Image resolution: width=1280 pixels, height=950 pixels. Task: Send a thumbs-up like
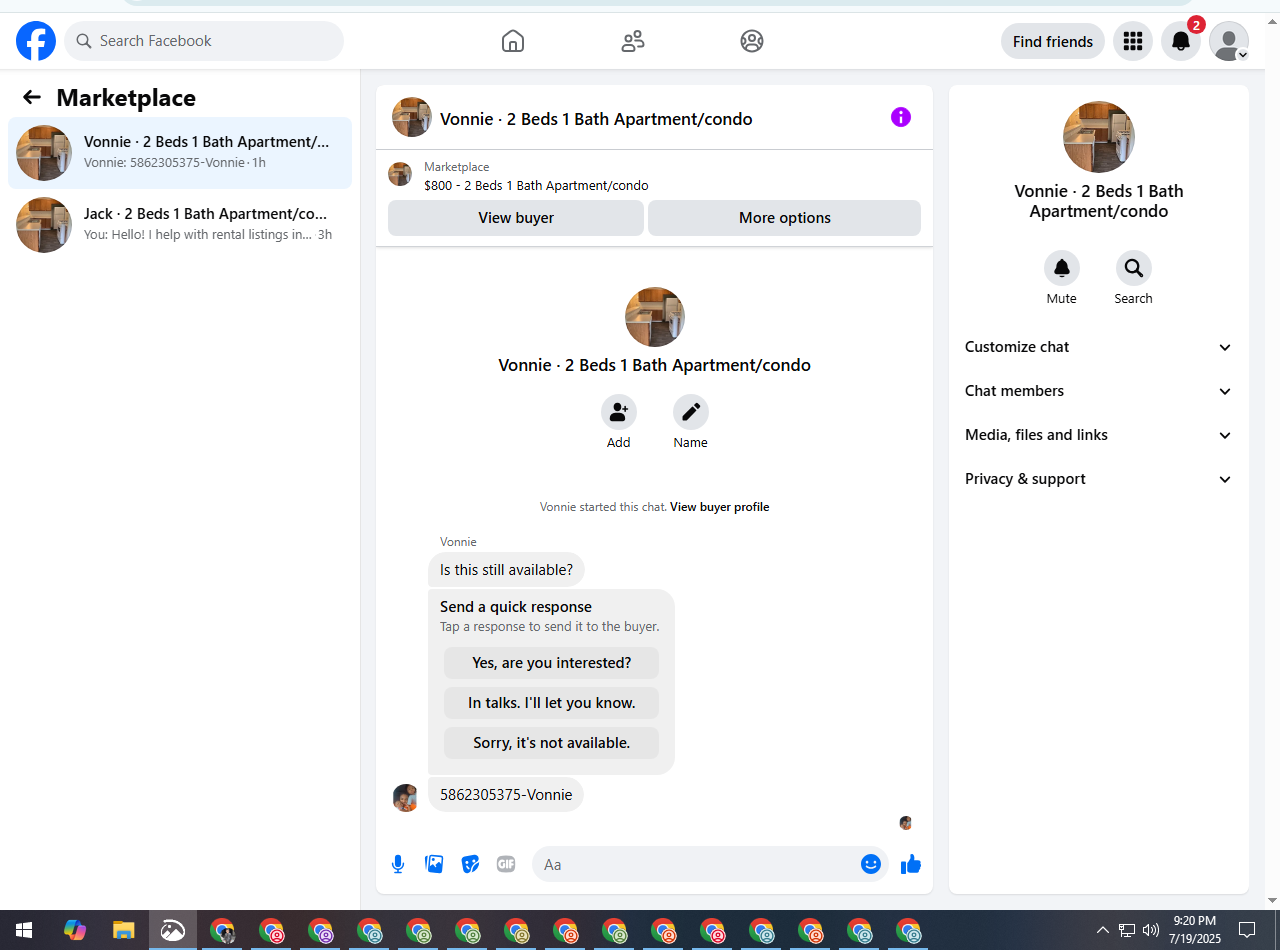[910, 864]
